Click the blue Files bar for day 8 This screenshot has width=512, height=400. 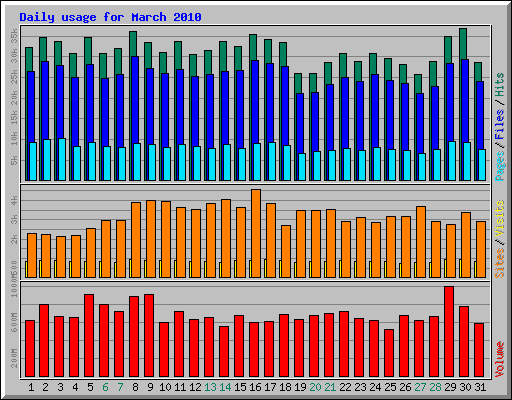point(135,100)
